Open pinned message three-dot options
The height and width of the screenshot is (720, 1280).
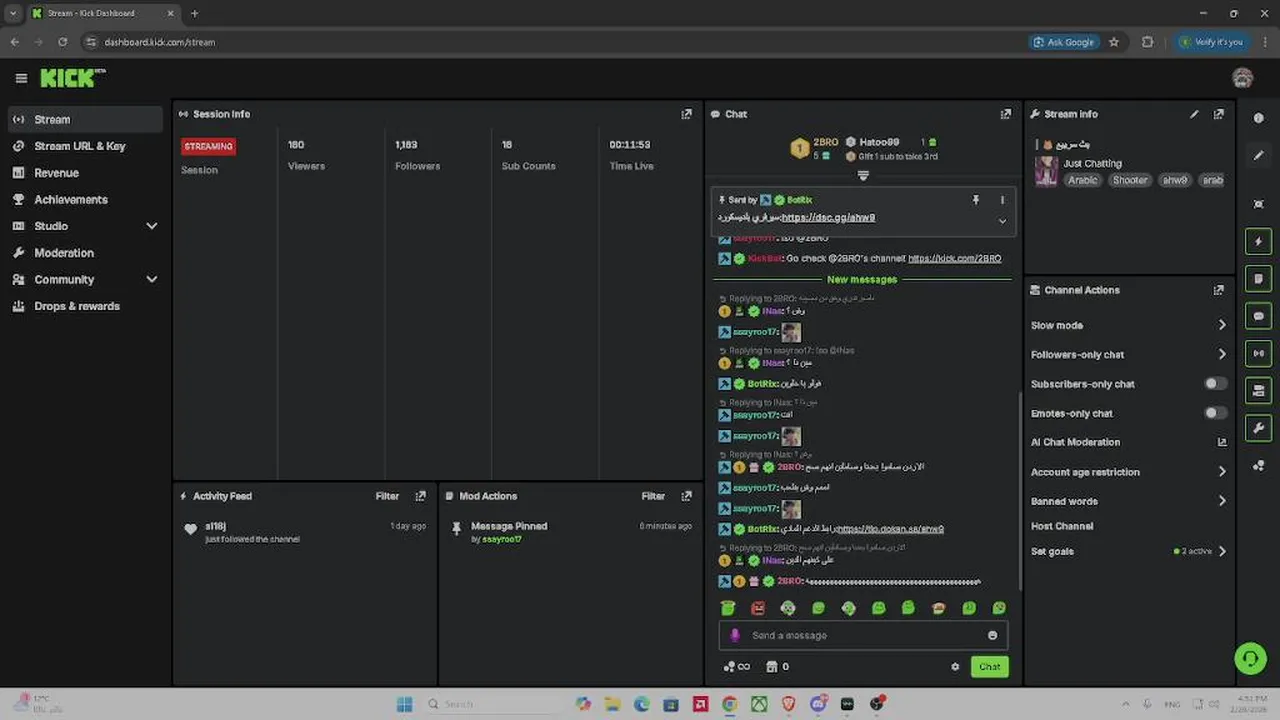[1002, 200]
